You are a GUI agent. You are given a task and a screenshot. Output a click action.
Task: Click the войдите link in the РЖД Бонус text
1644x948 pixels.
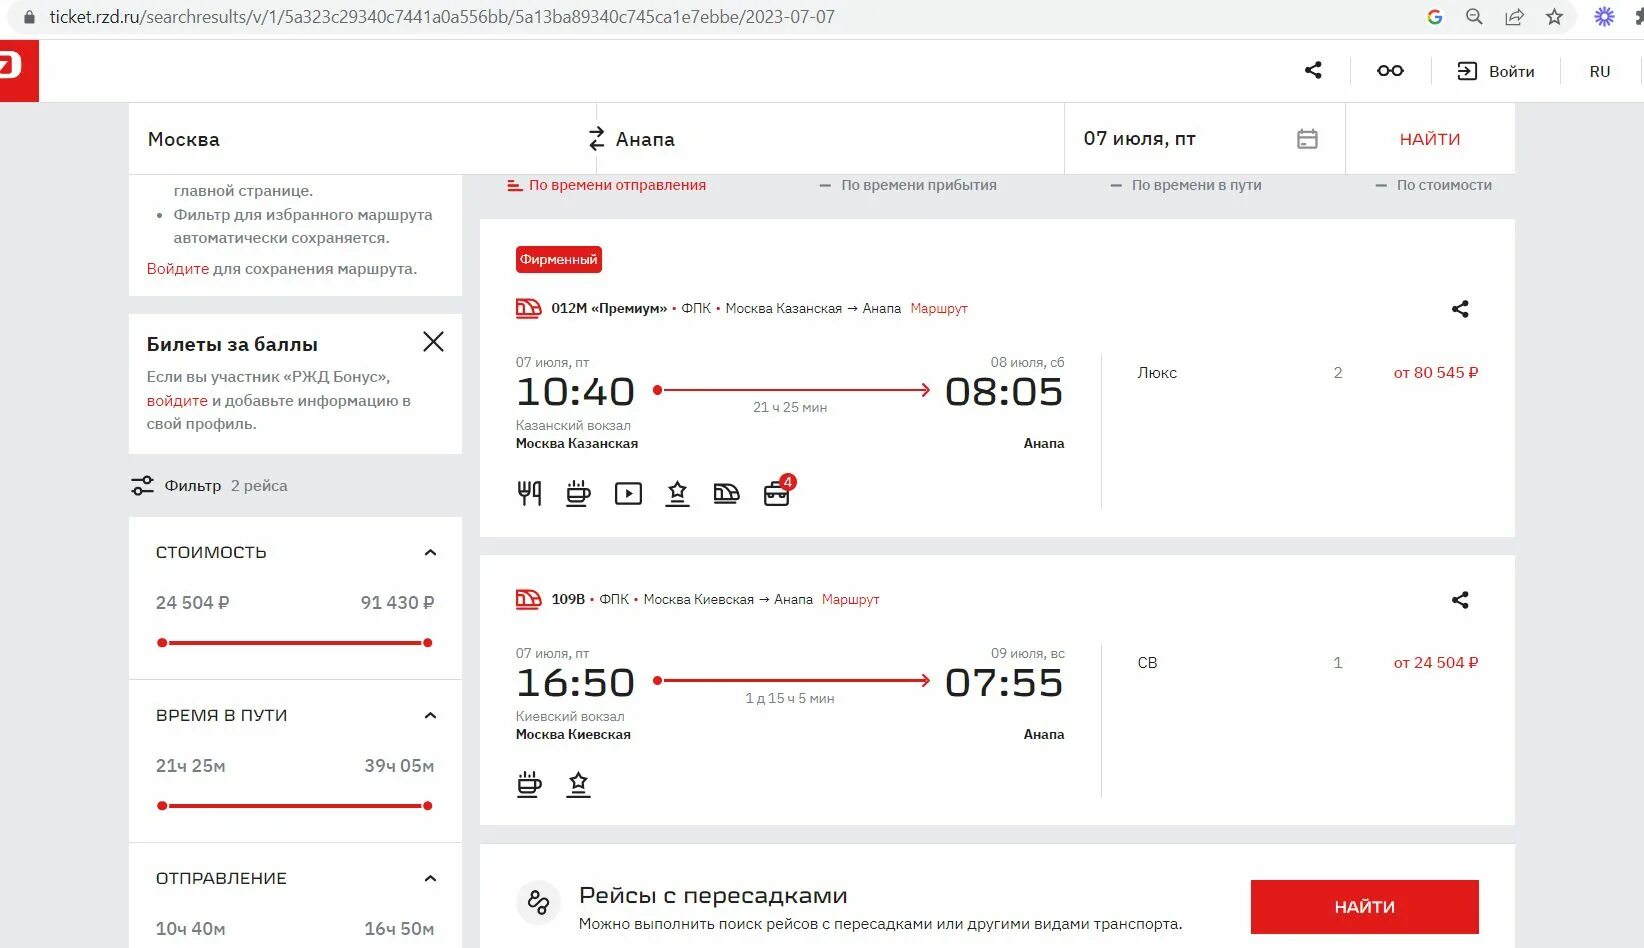click(x=177, y=400)
